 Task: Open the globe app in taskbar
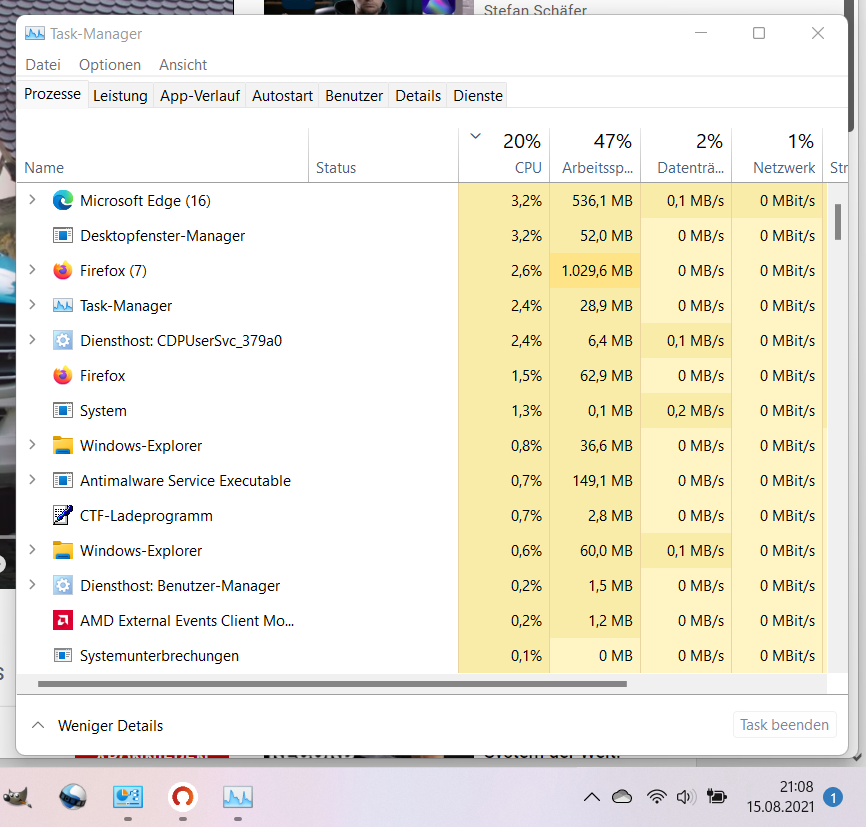pos(72,797)
